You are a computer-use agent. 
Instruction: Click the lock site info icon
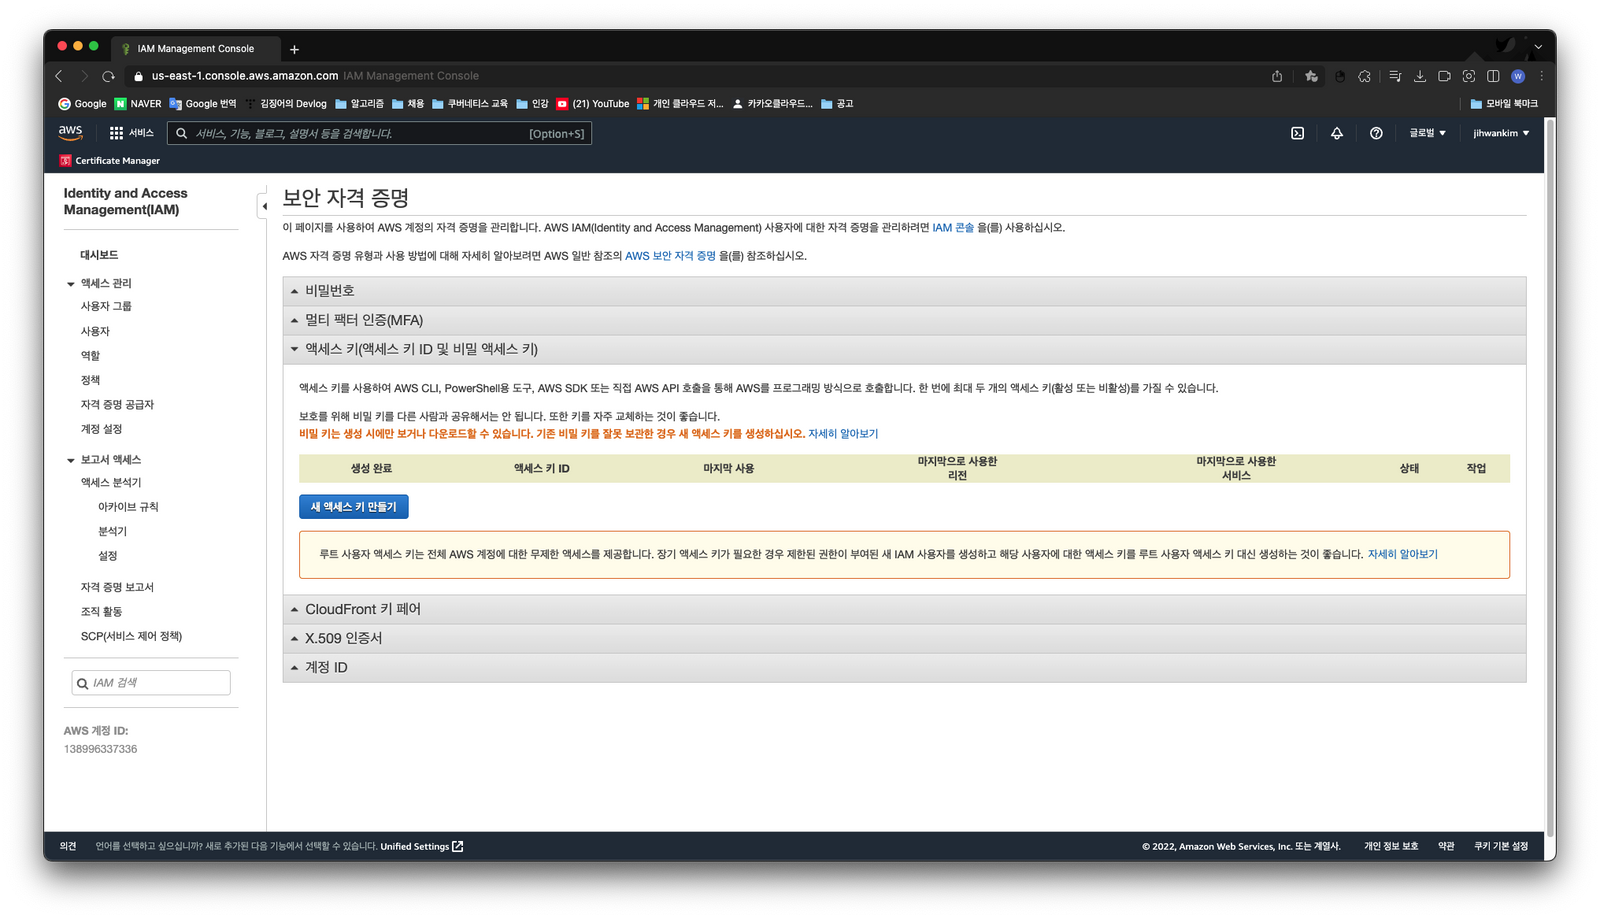[x=139, y=76]
